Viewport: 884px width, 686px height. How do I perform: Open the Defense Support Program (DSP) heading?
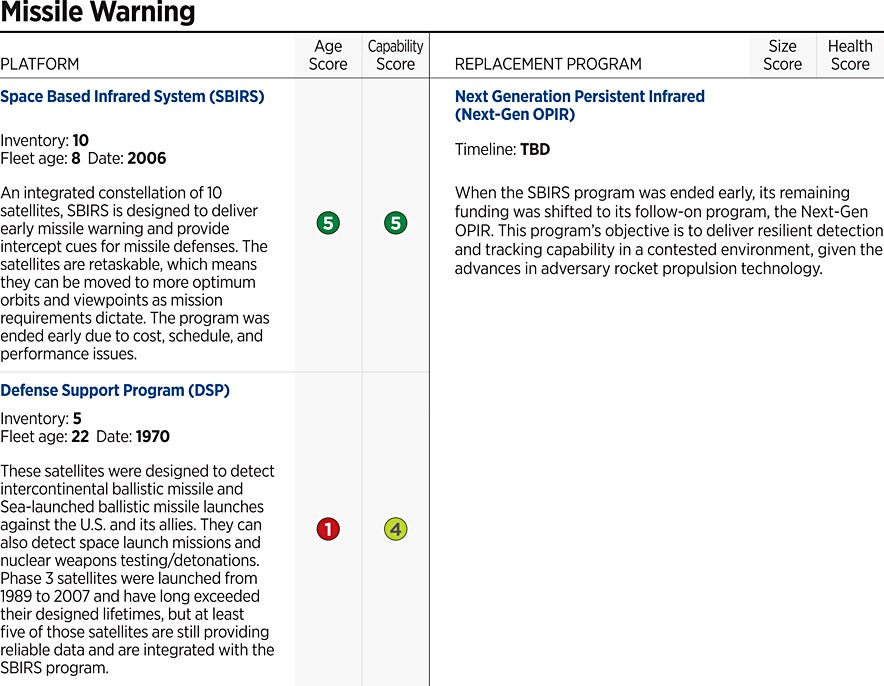pyautogui.click(x=115, y=390)
